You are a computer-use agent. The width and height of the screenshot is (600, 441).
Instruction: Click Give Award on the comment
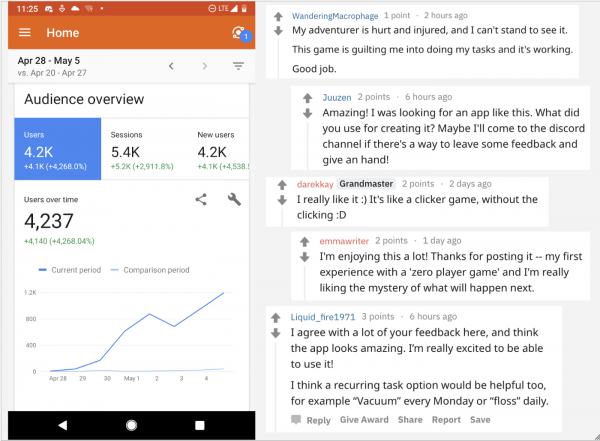click(x=364, y=421)
